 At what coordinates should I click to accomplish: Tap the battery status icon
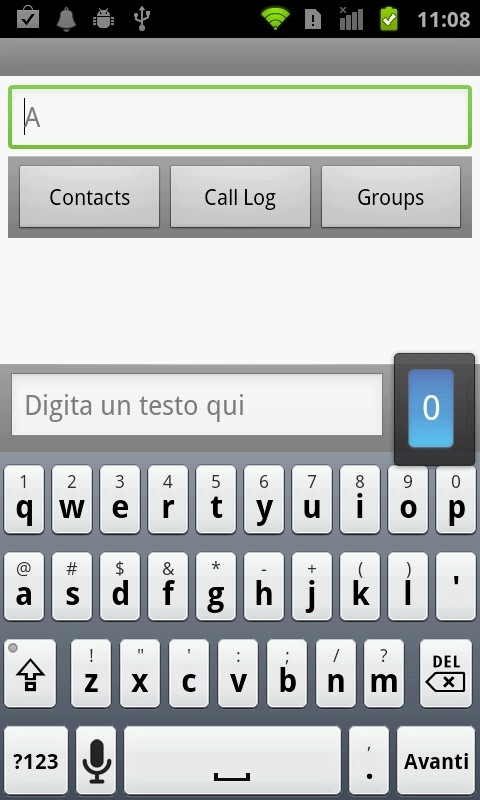coord(389,19)
